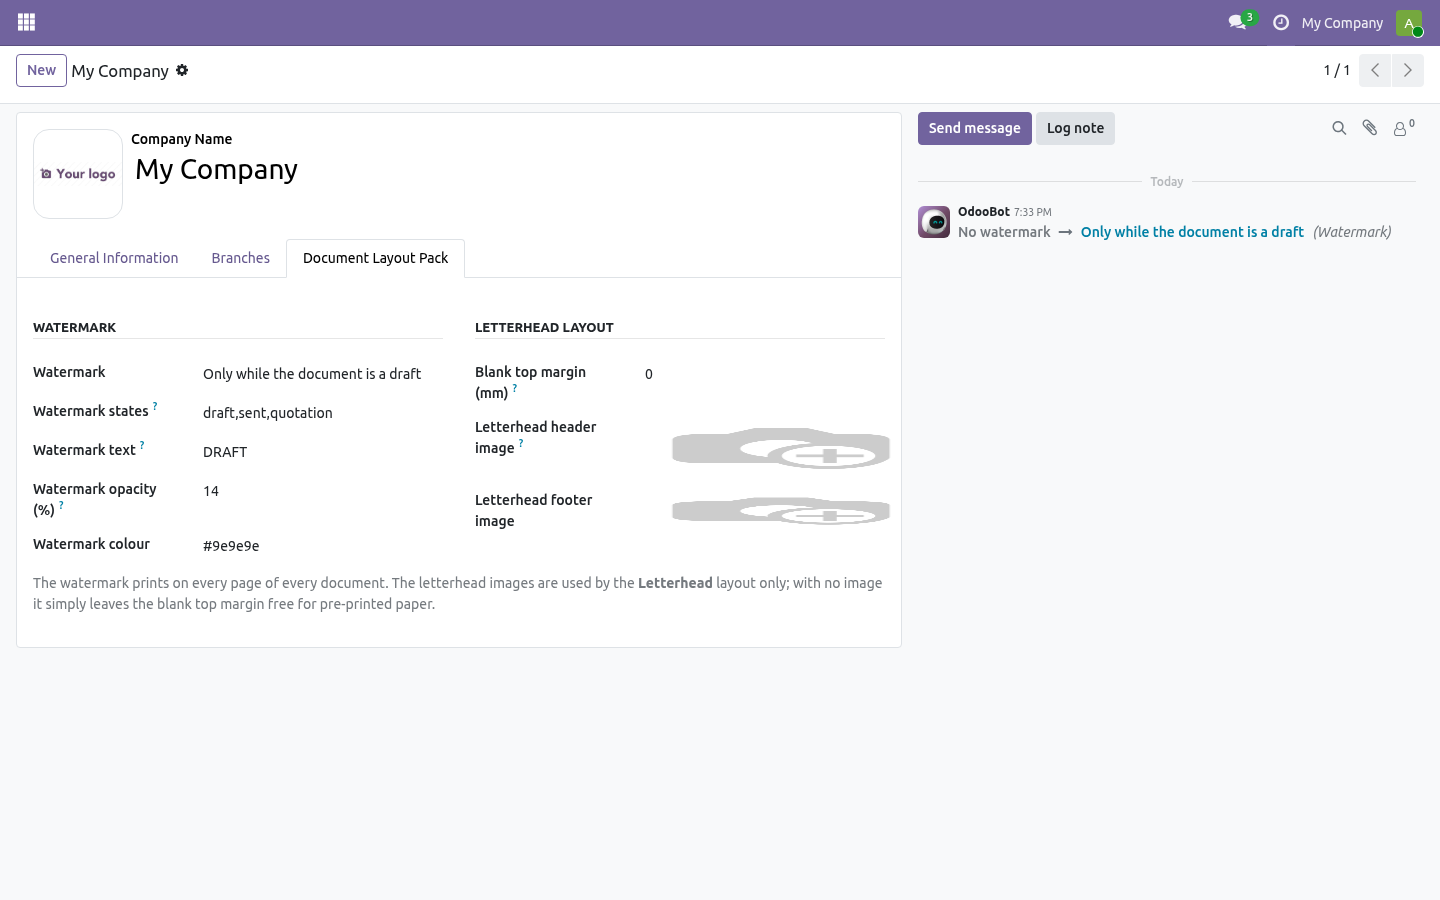Upload company logo image
The image size is (1440, 900).
(x=78, y=174)
